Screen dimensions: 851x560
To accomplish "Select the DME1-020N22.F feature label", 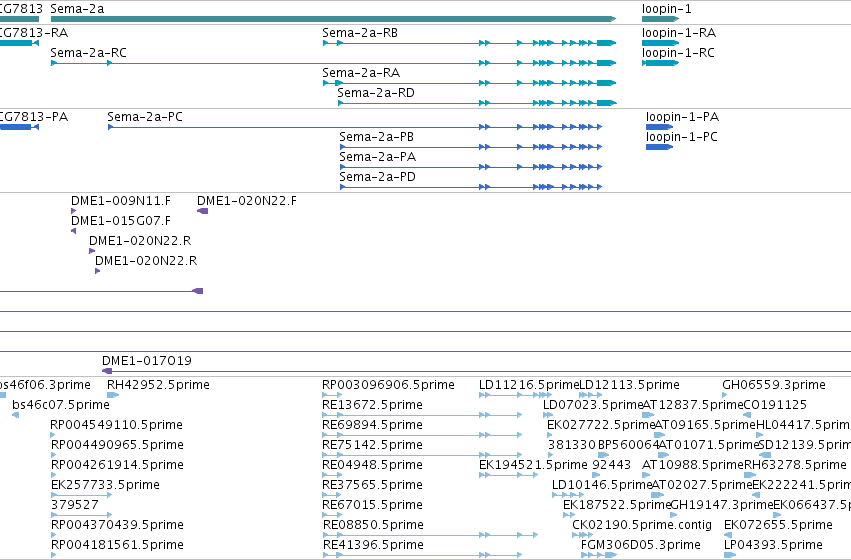I will coord(246,201).
